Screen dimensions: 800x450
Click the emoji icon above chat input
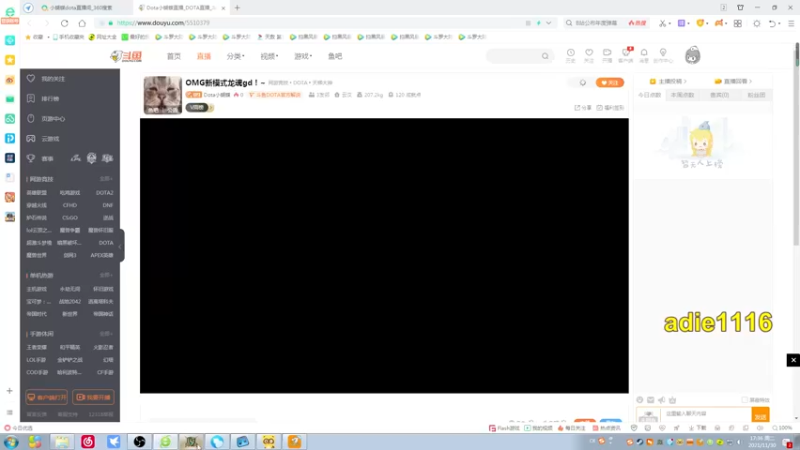click(640, 400)
